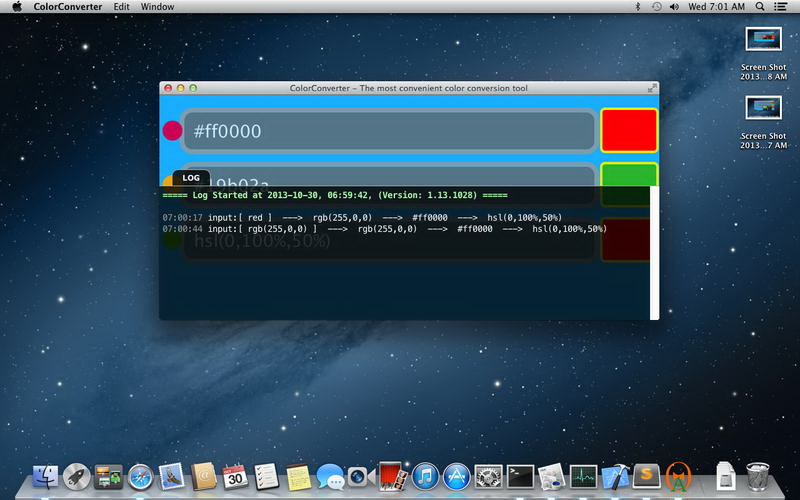
Task: Open the Time Machine menu bar icon
Action: click(656, 7)
